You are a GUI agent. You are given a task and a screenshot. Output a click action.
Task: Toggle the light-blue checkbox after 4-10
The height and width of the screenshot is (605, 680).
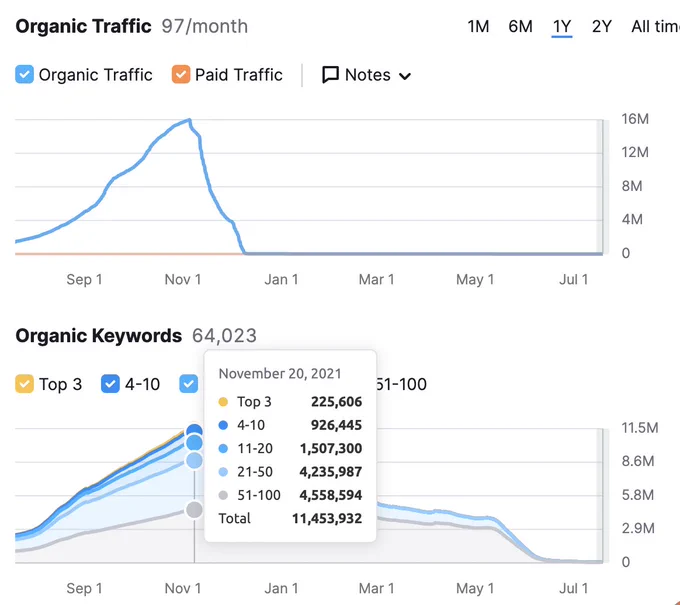click(x=189, y=384)
